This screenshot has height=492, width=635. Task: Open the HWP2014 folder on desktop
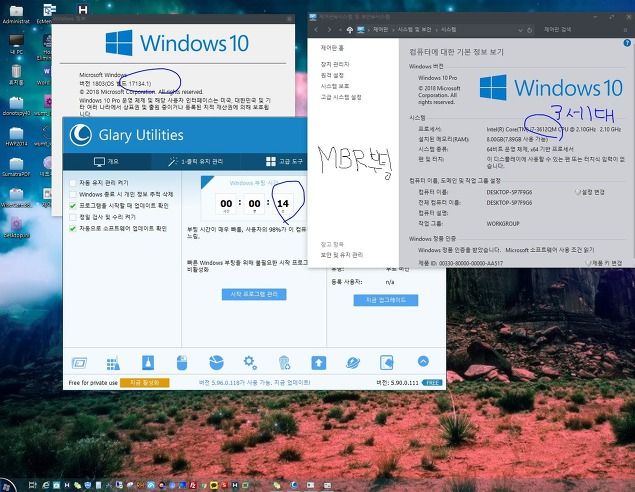[16, 137]
